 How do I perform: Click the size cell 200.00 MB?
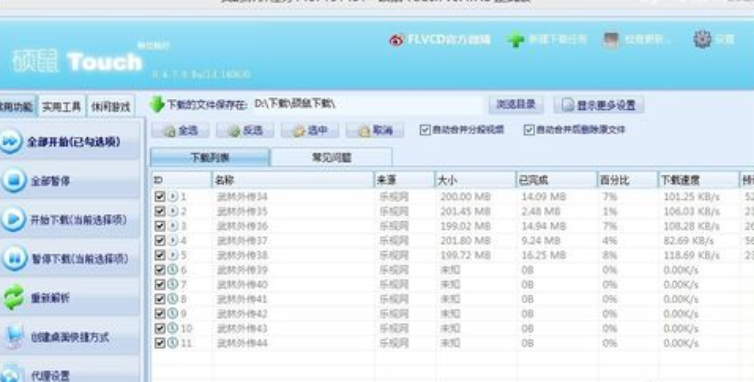(465, 197)
